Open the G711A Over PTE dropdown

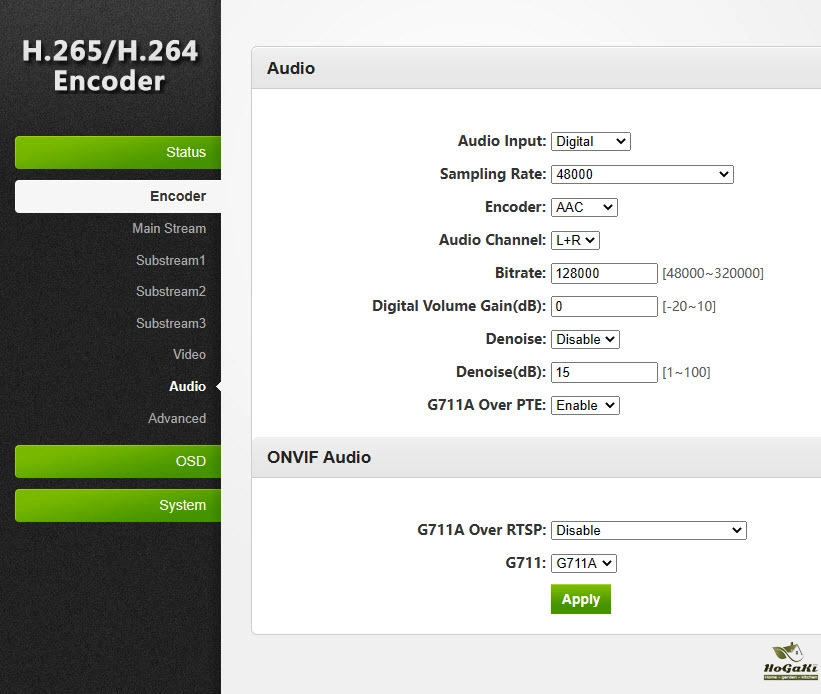(585, 405)
